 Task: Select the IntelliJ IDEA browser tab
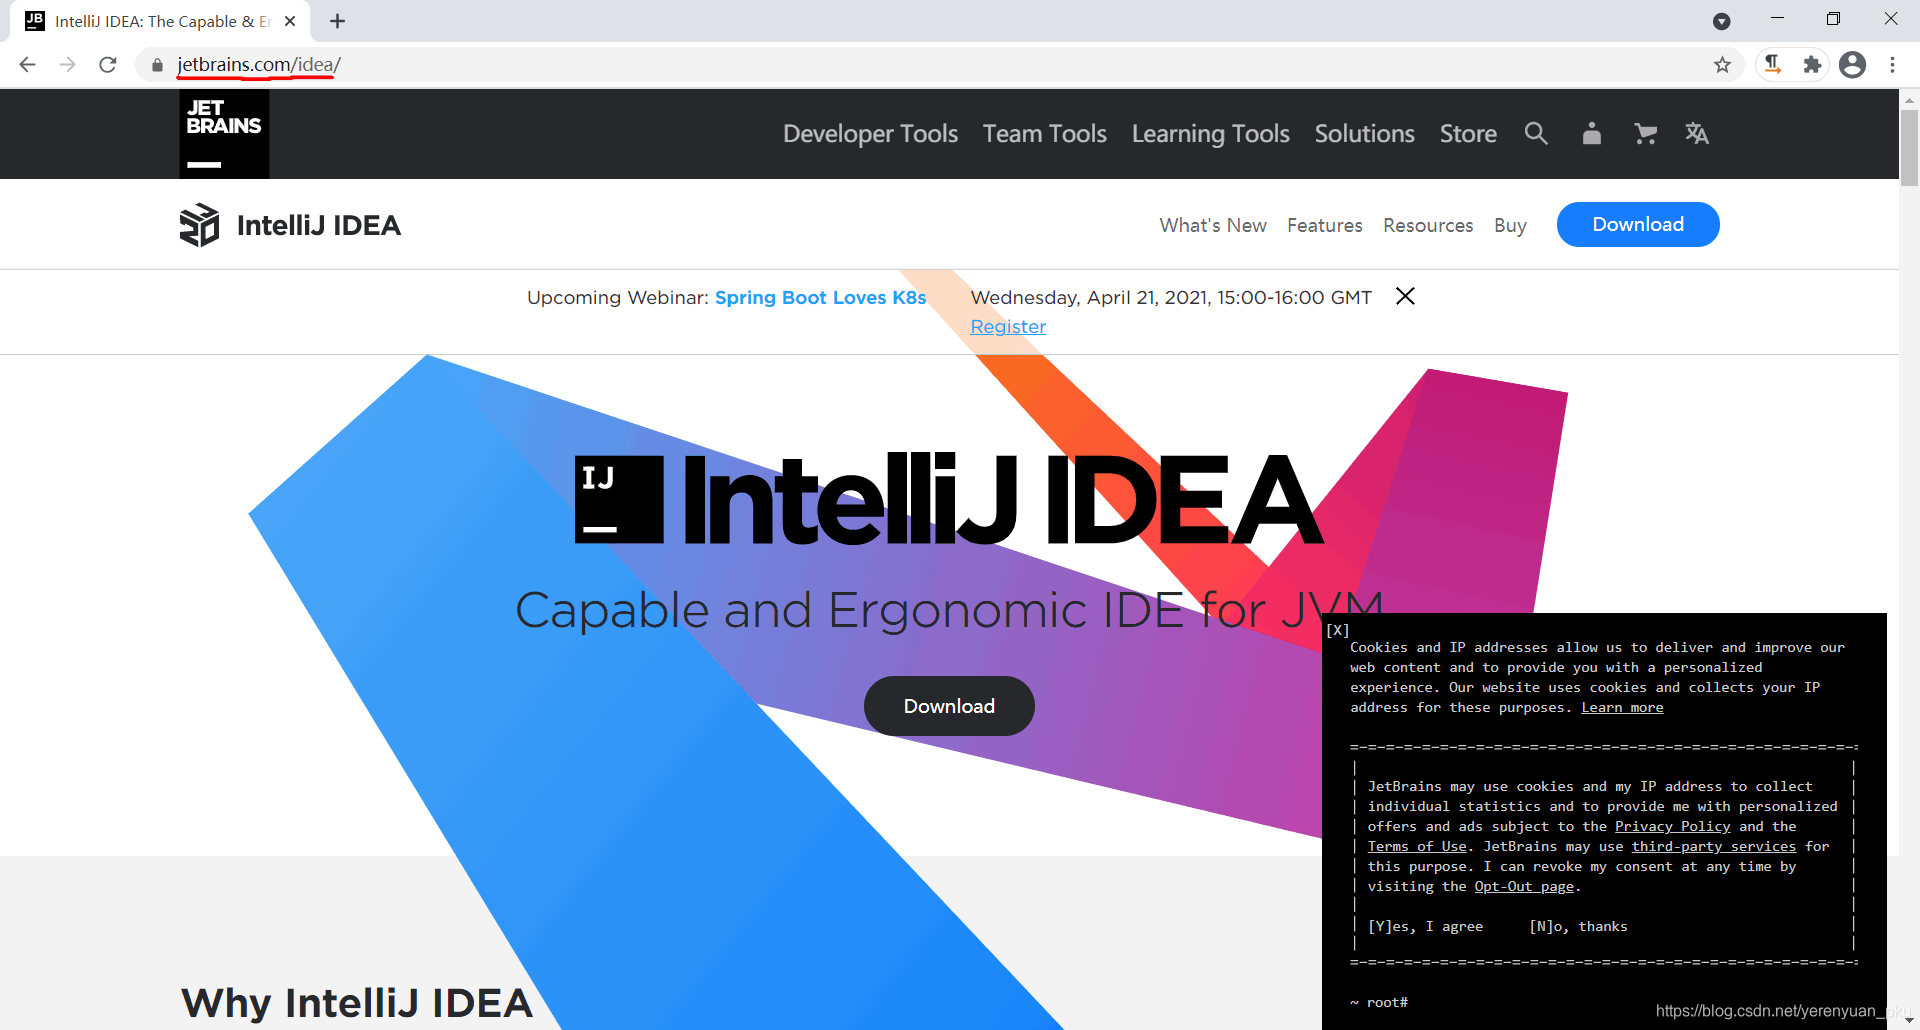click(x=160, y=21)
